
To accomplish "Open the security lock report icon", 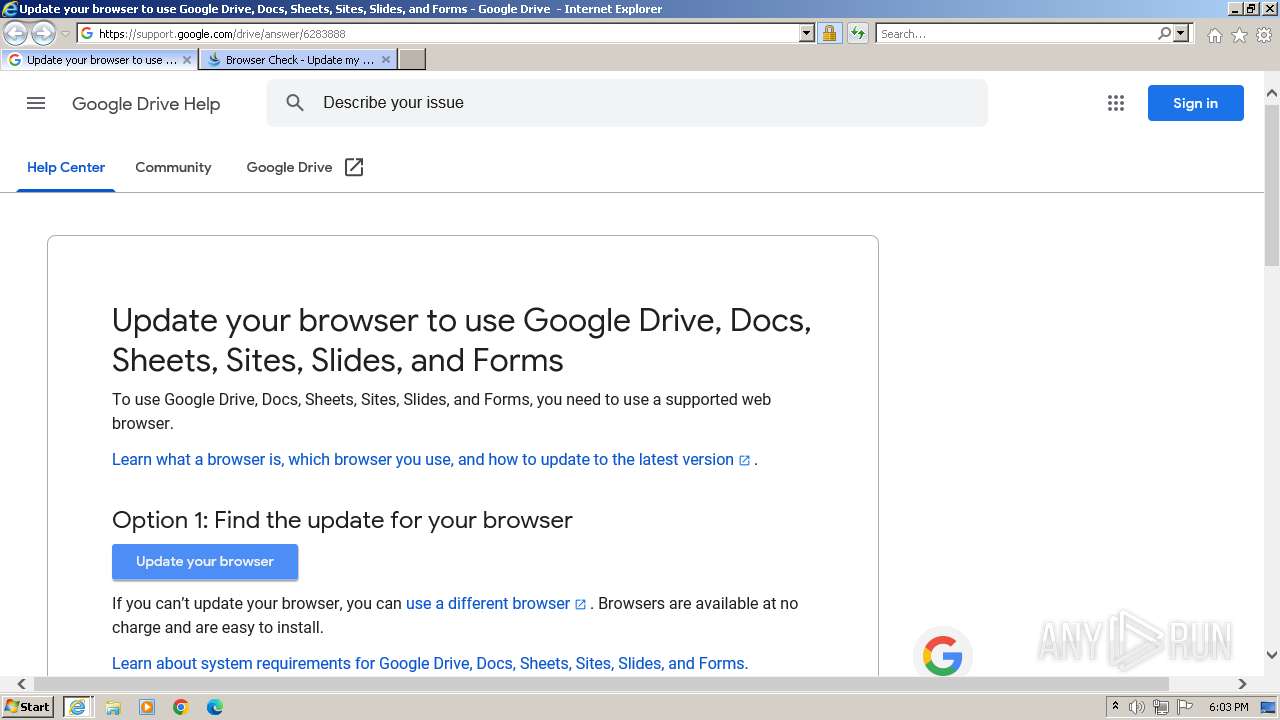I will coord(829,34).
